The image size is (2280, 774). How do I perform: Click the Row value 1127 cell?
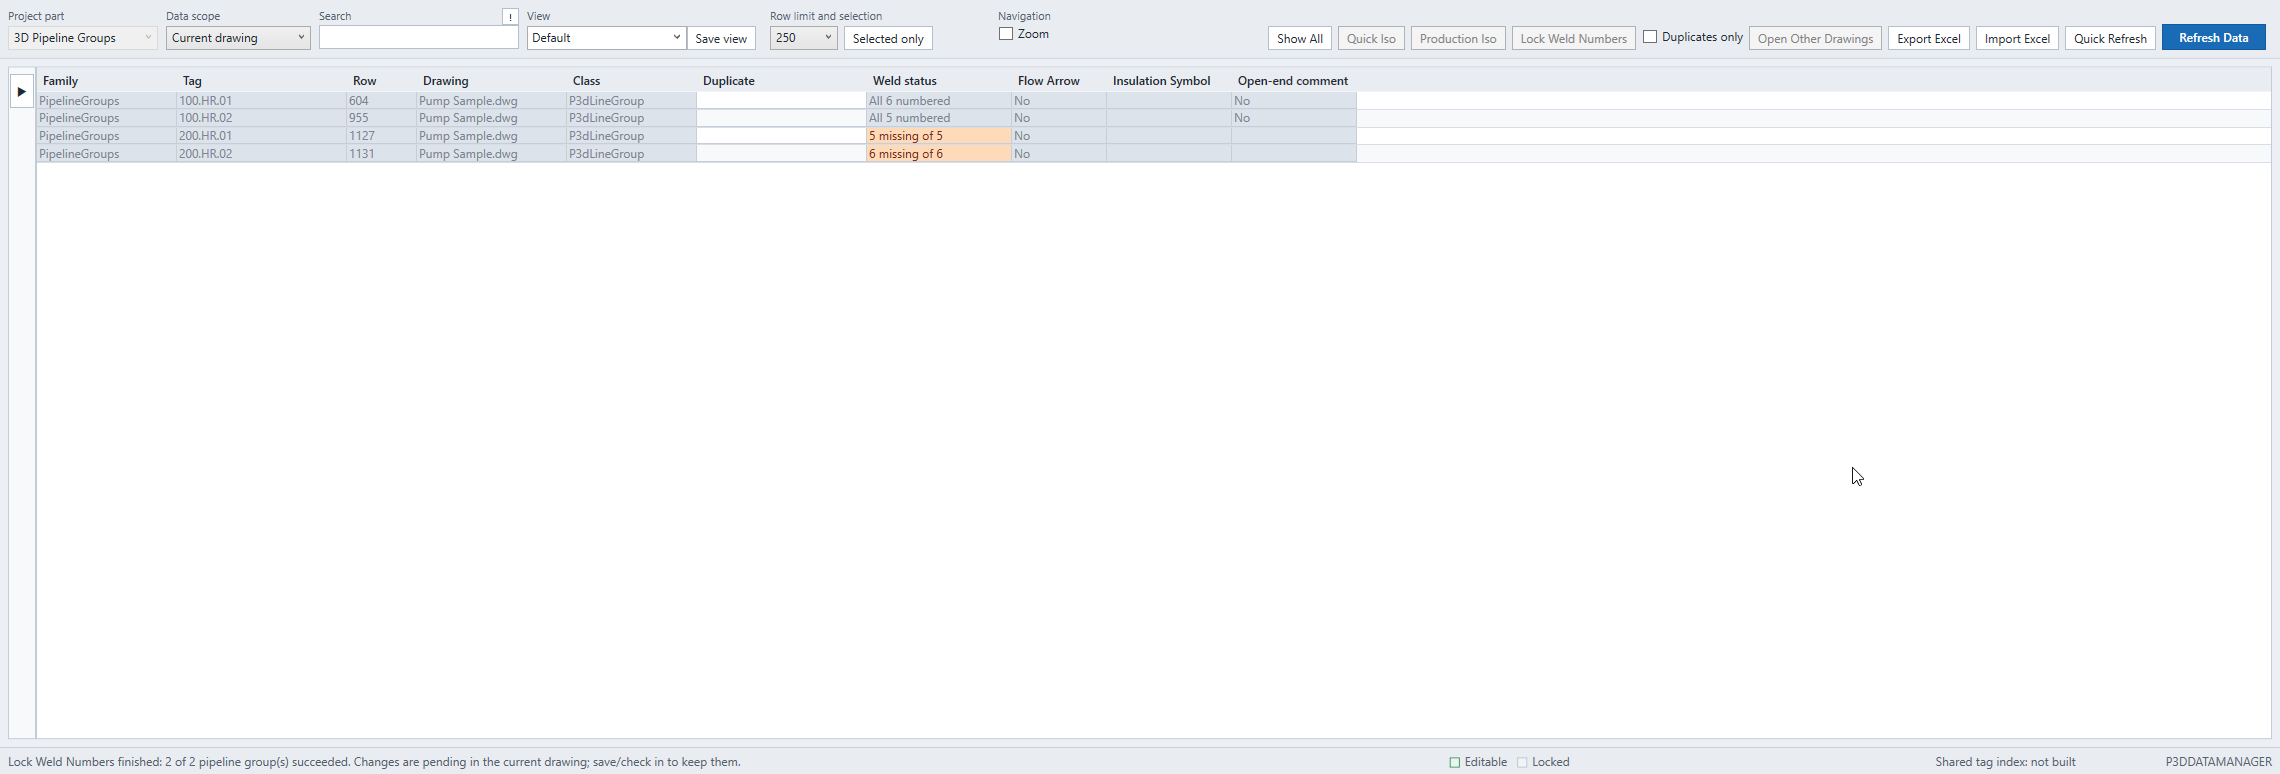pyautogui.click(x=381, y=136)
